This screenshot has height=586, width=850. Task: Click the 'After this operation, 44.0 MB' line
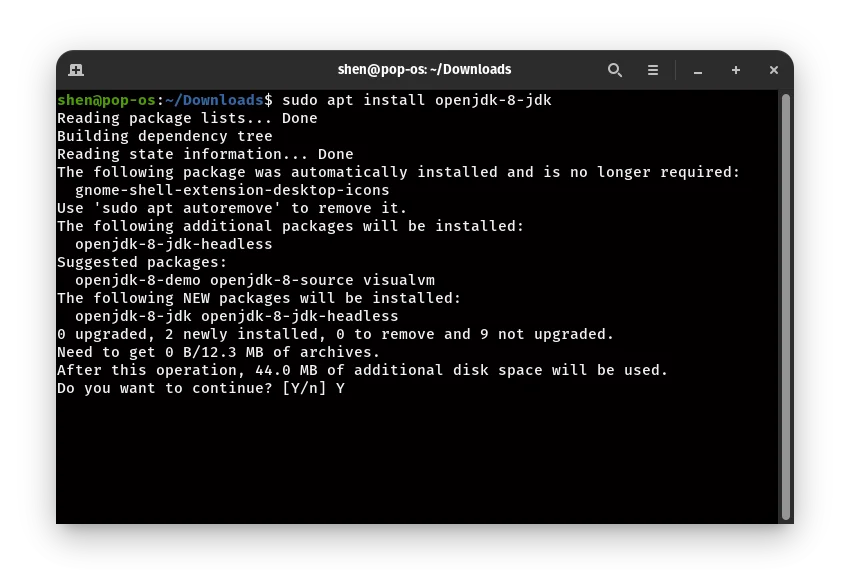pos(362,370)
